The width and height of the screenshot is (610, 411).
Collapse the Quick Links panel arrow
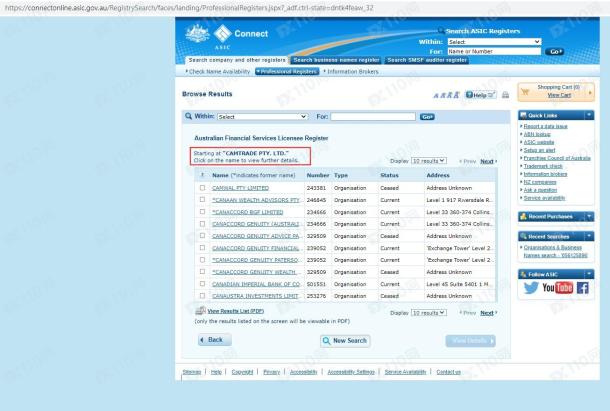point(589,115)
